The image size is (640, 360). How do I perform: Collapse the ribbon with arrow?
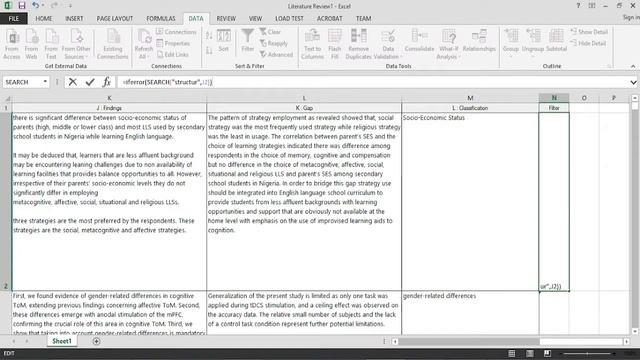tap(633, 66)
